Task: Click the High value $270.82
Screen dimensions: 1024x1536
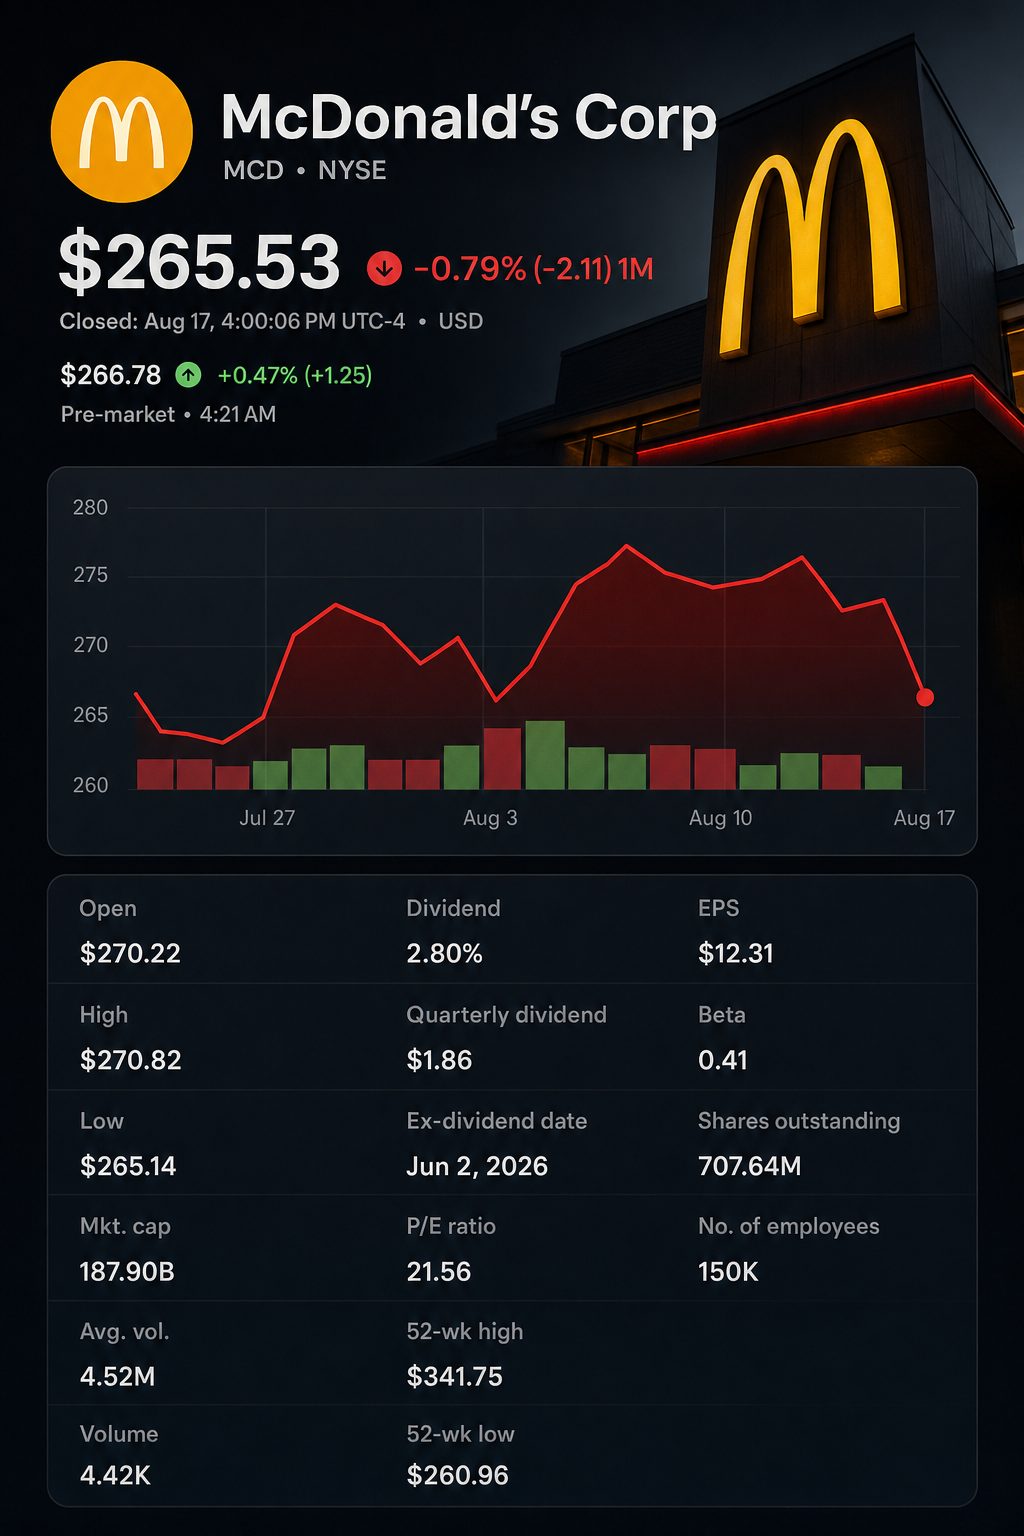Action: (131, 1060)
